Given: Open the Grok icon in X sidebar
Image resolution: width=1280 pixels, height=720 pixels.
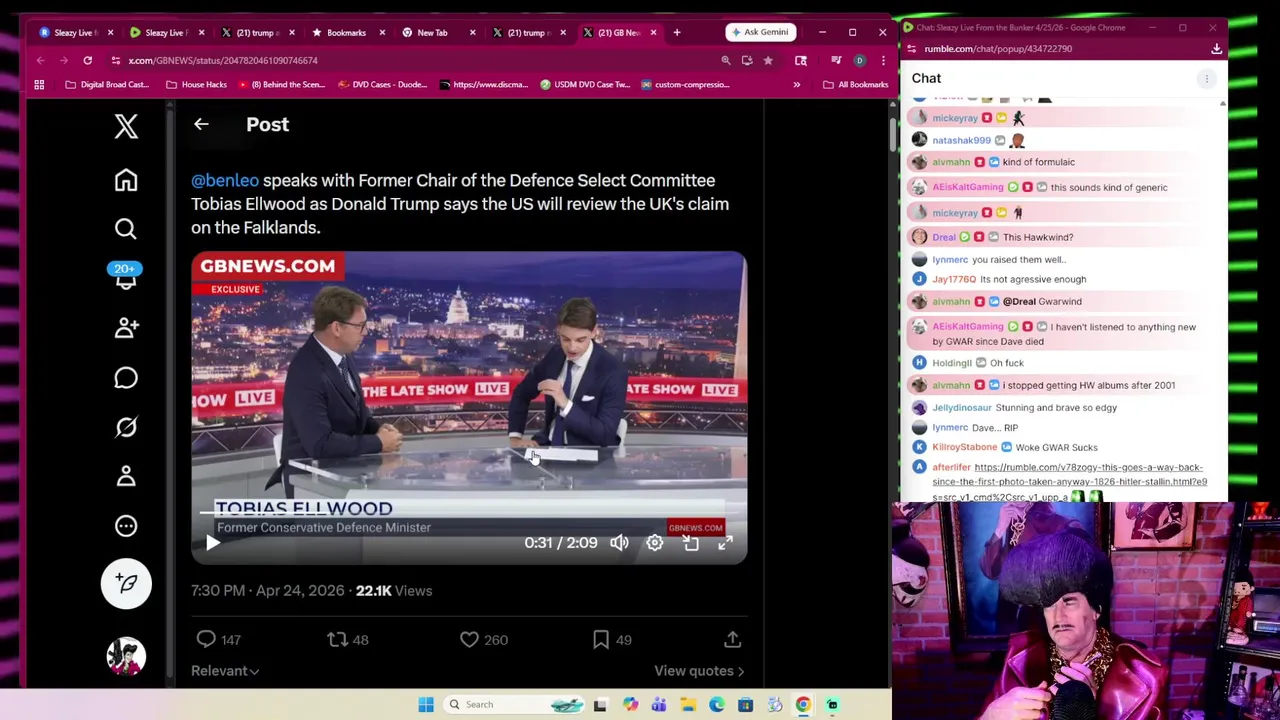Looking at the screenshot, I should click(126, 427).
